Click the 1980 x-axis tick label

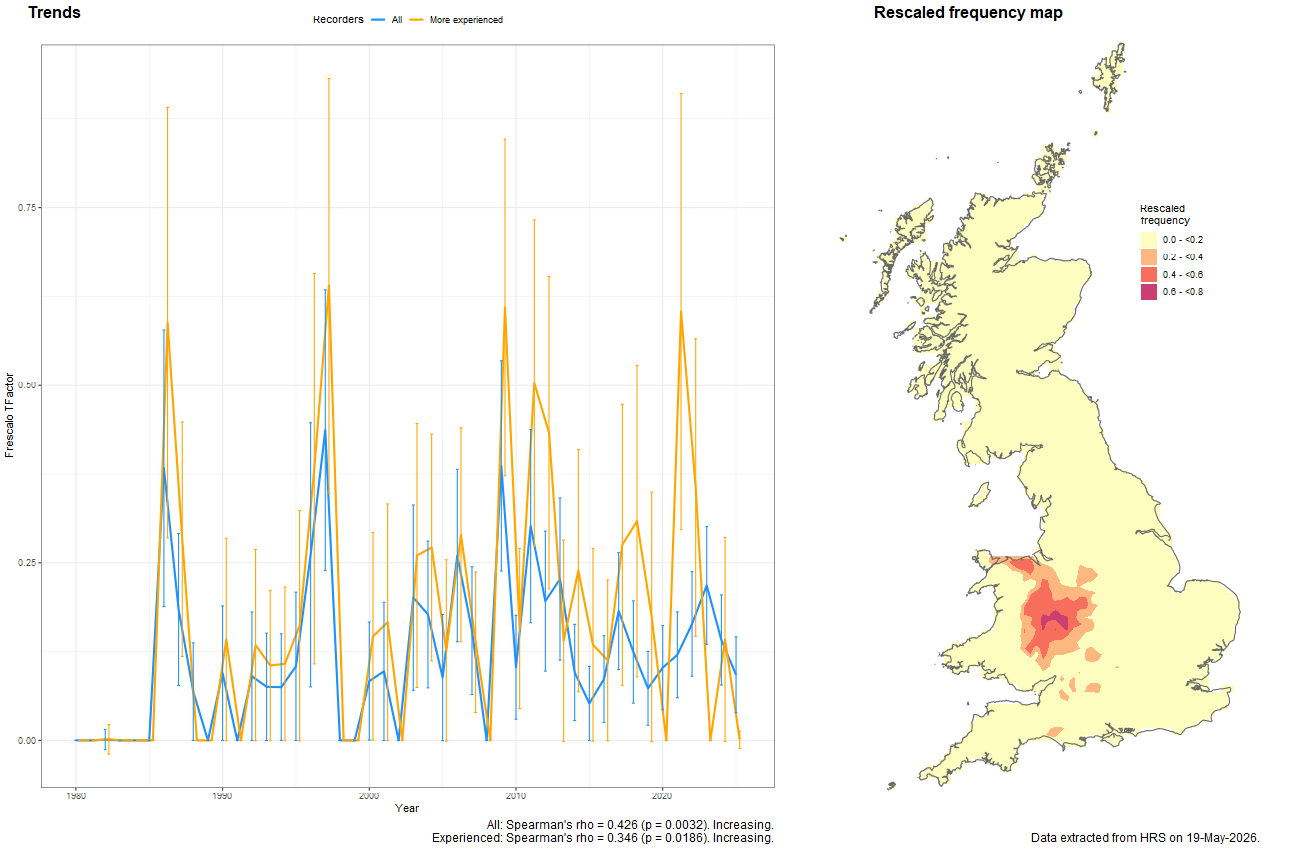(x=76, y=796)
